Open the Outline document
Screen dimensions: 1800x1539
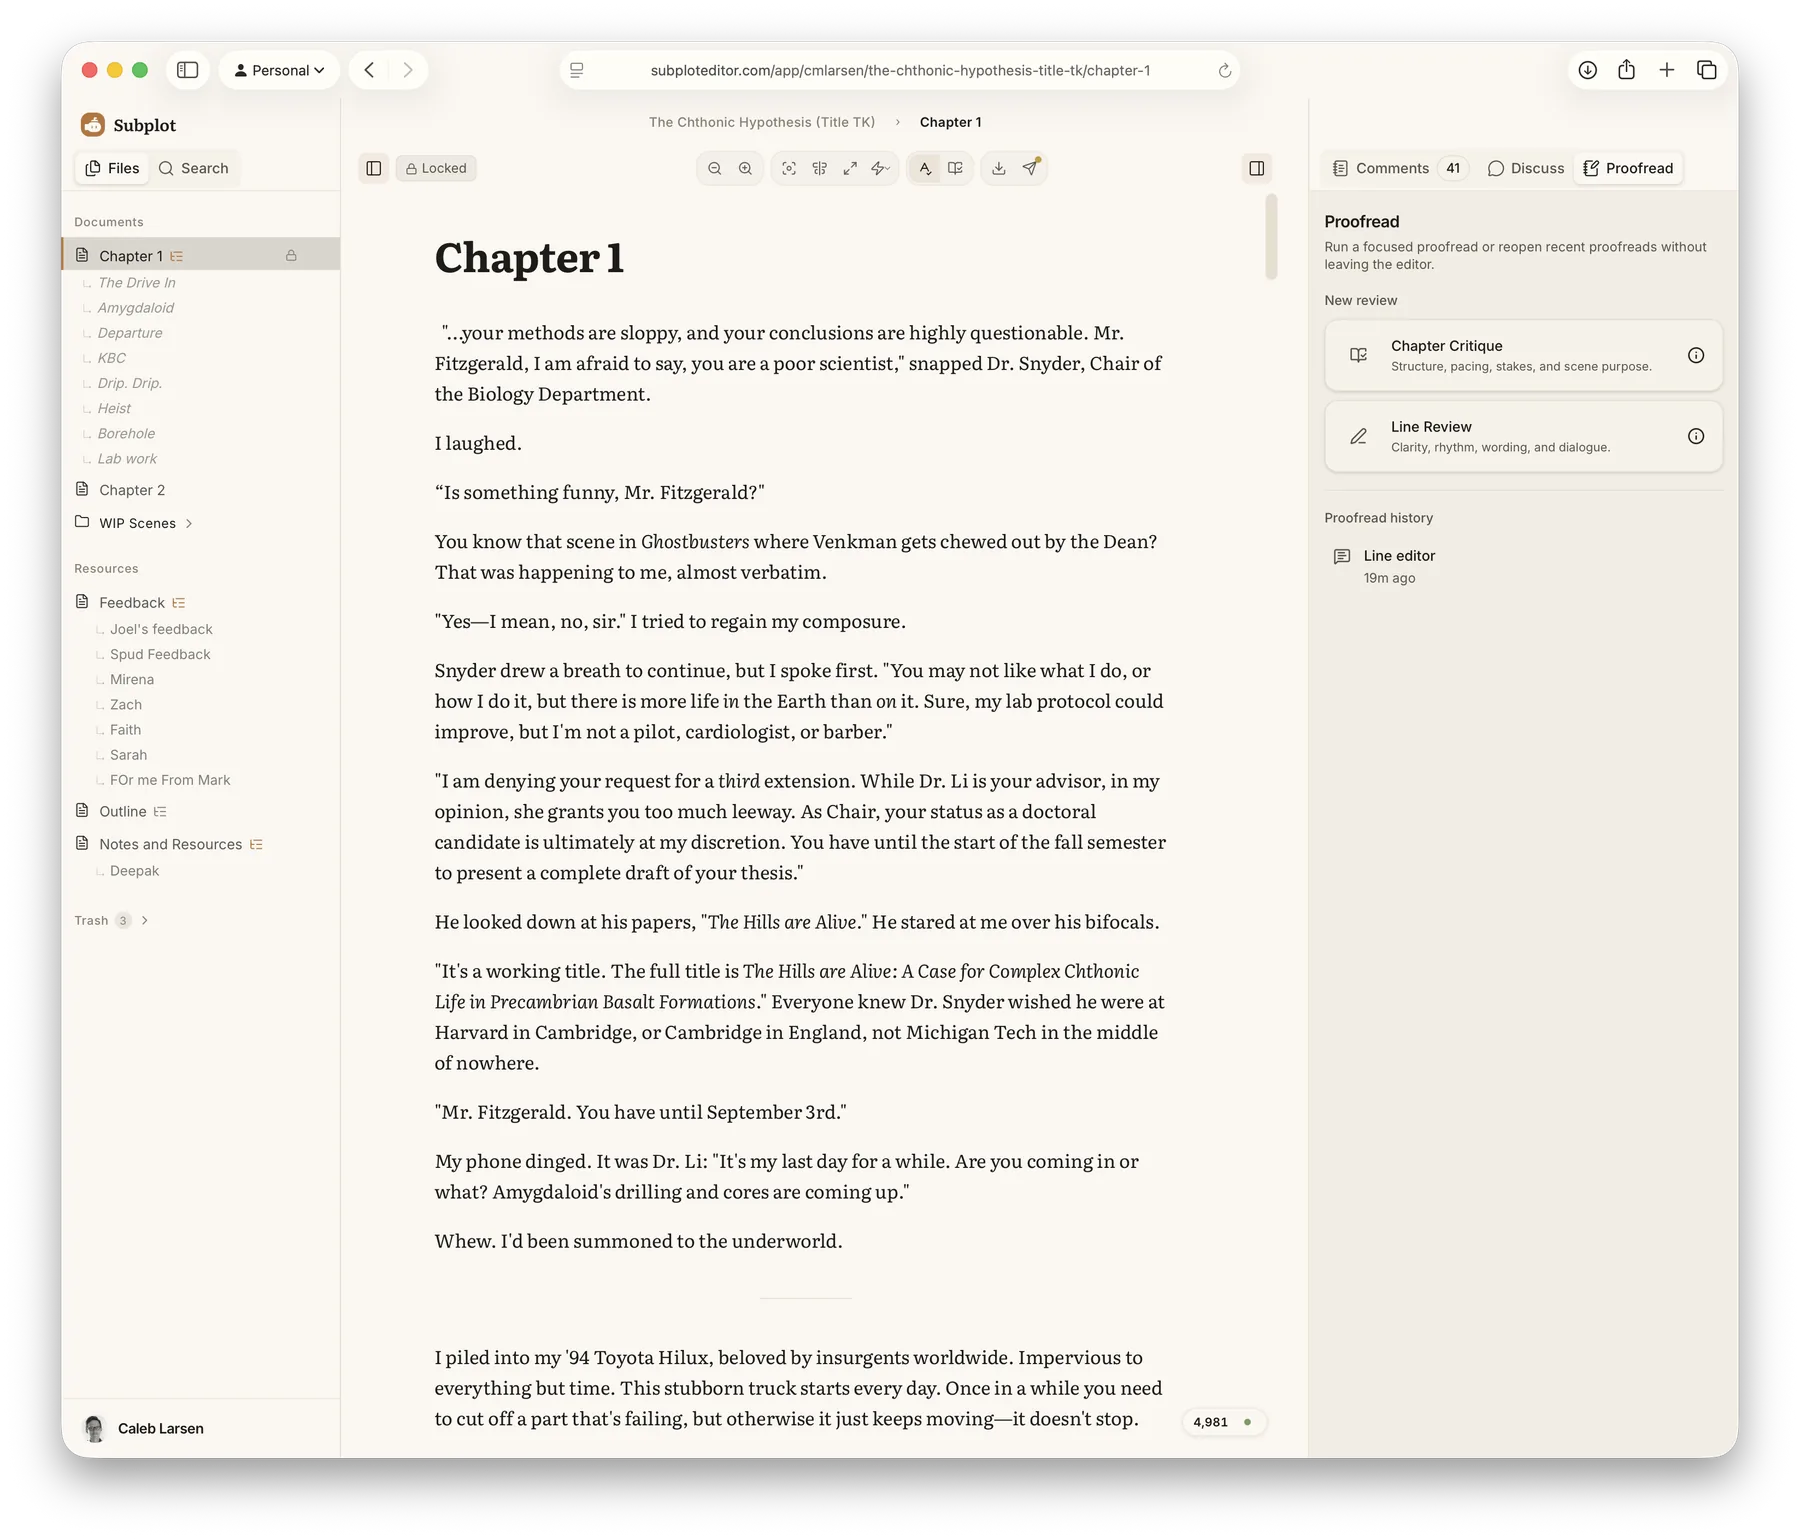point(122,811)
